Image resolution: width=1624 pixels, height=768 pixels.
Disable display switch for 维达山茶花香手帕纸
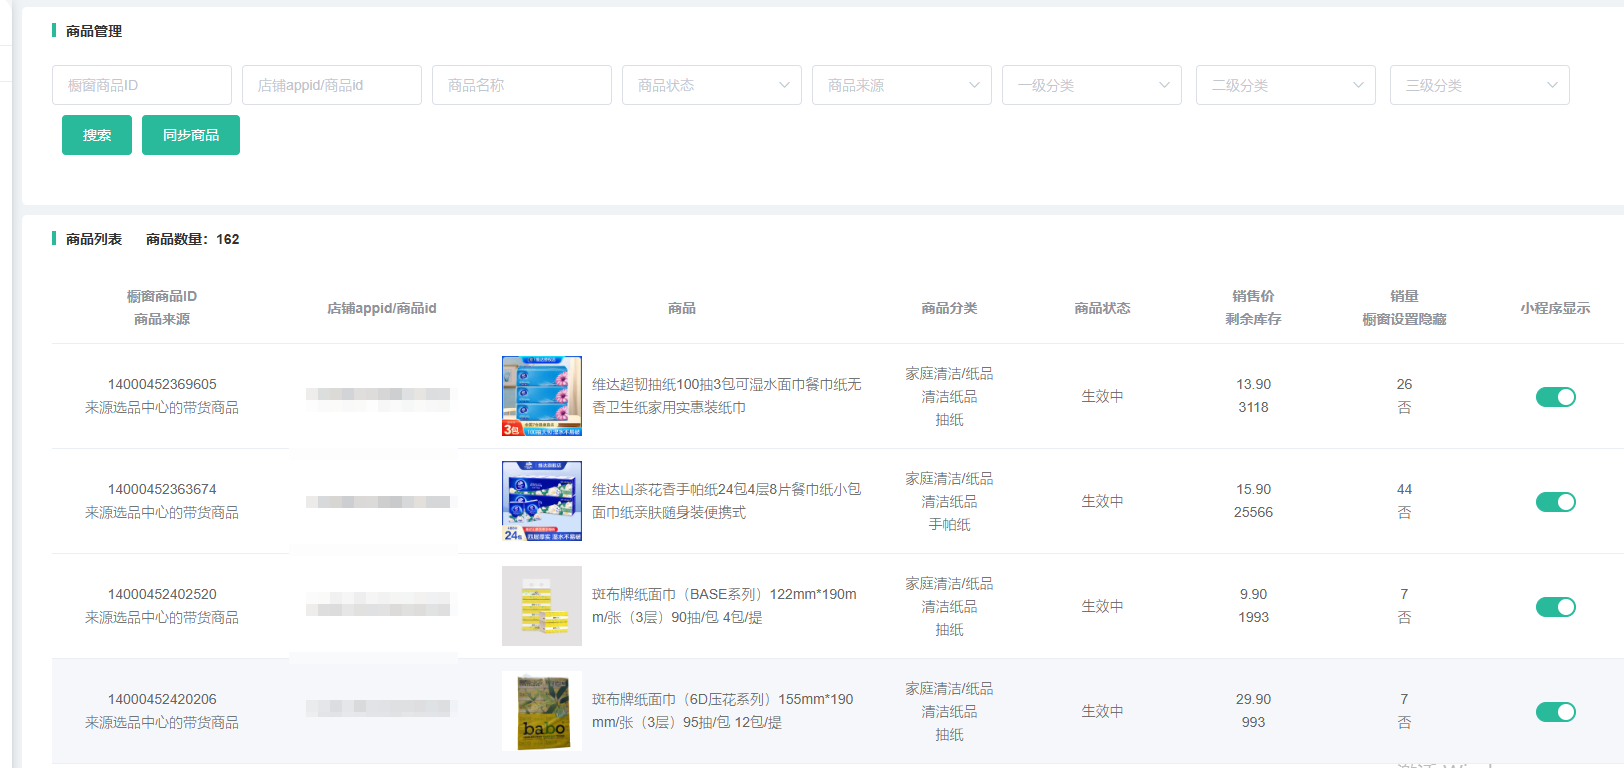pyautogui.click(x=1555, y=502)
